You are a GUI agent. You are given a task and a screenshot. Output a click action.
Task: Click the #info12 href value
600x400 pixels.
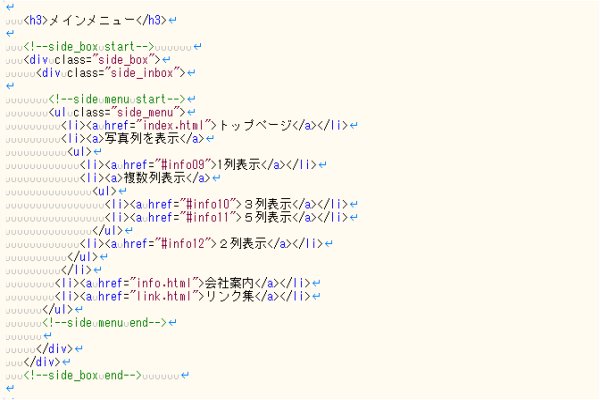(x=182, y=242)
